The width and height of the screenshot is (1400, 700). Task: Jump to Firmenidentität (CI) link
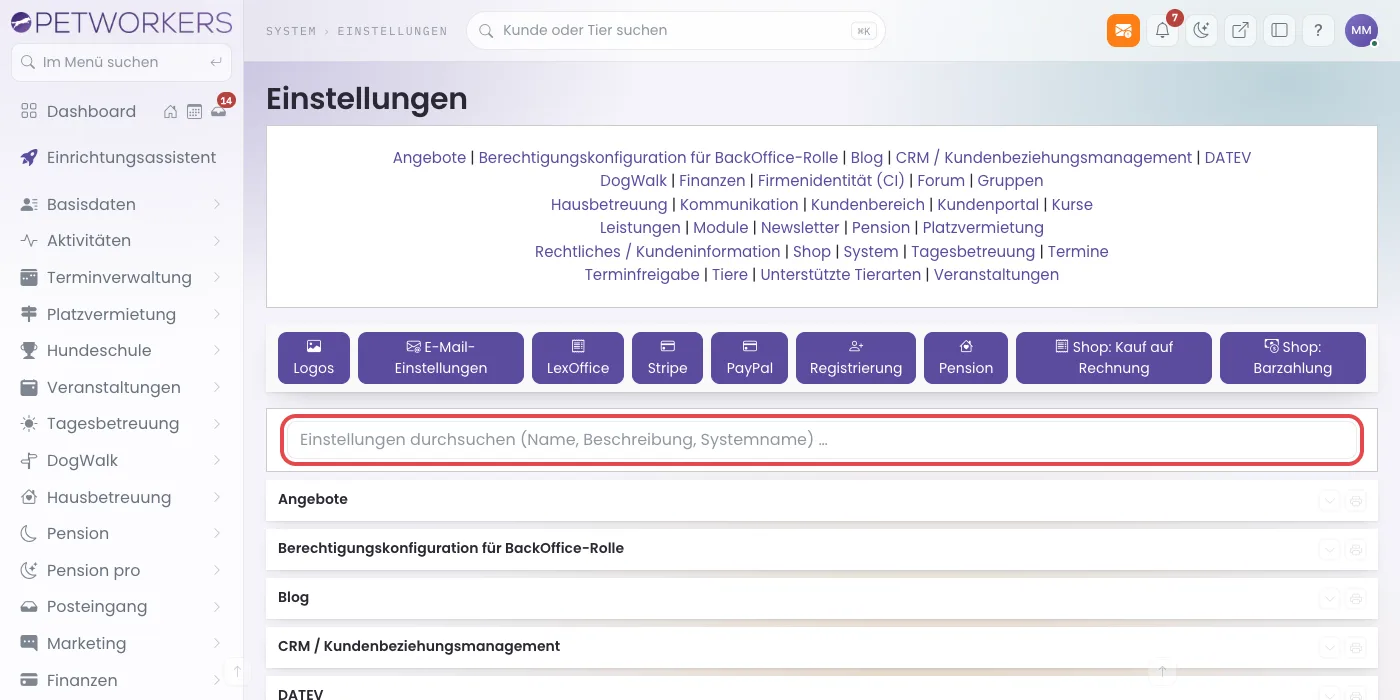pos(831,181)
